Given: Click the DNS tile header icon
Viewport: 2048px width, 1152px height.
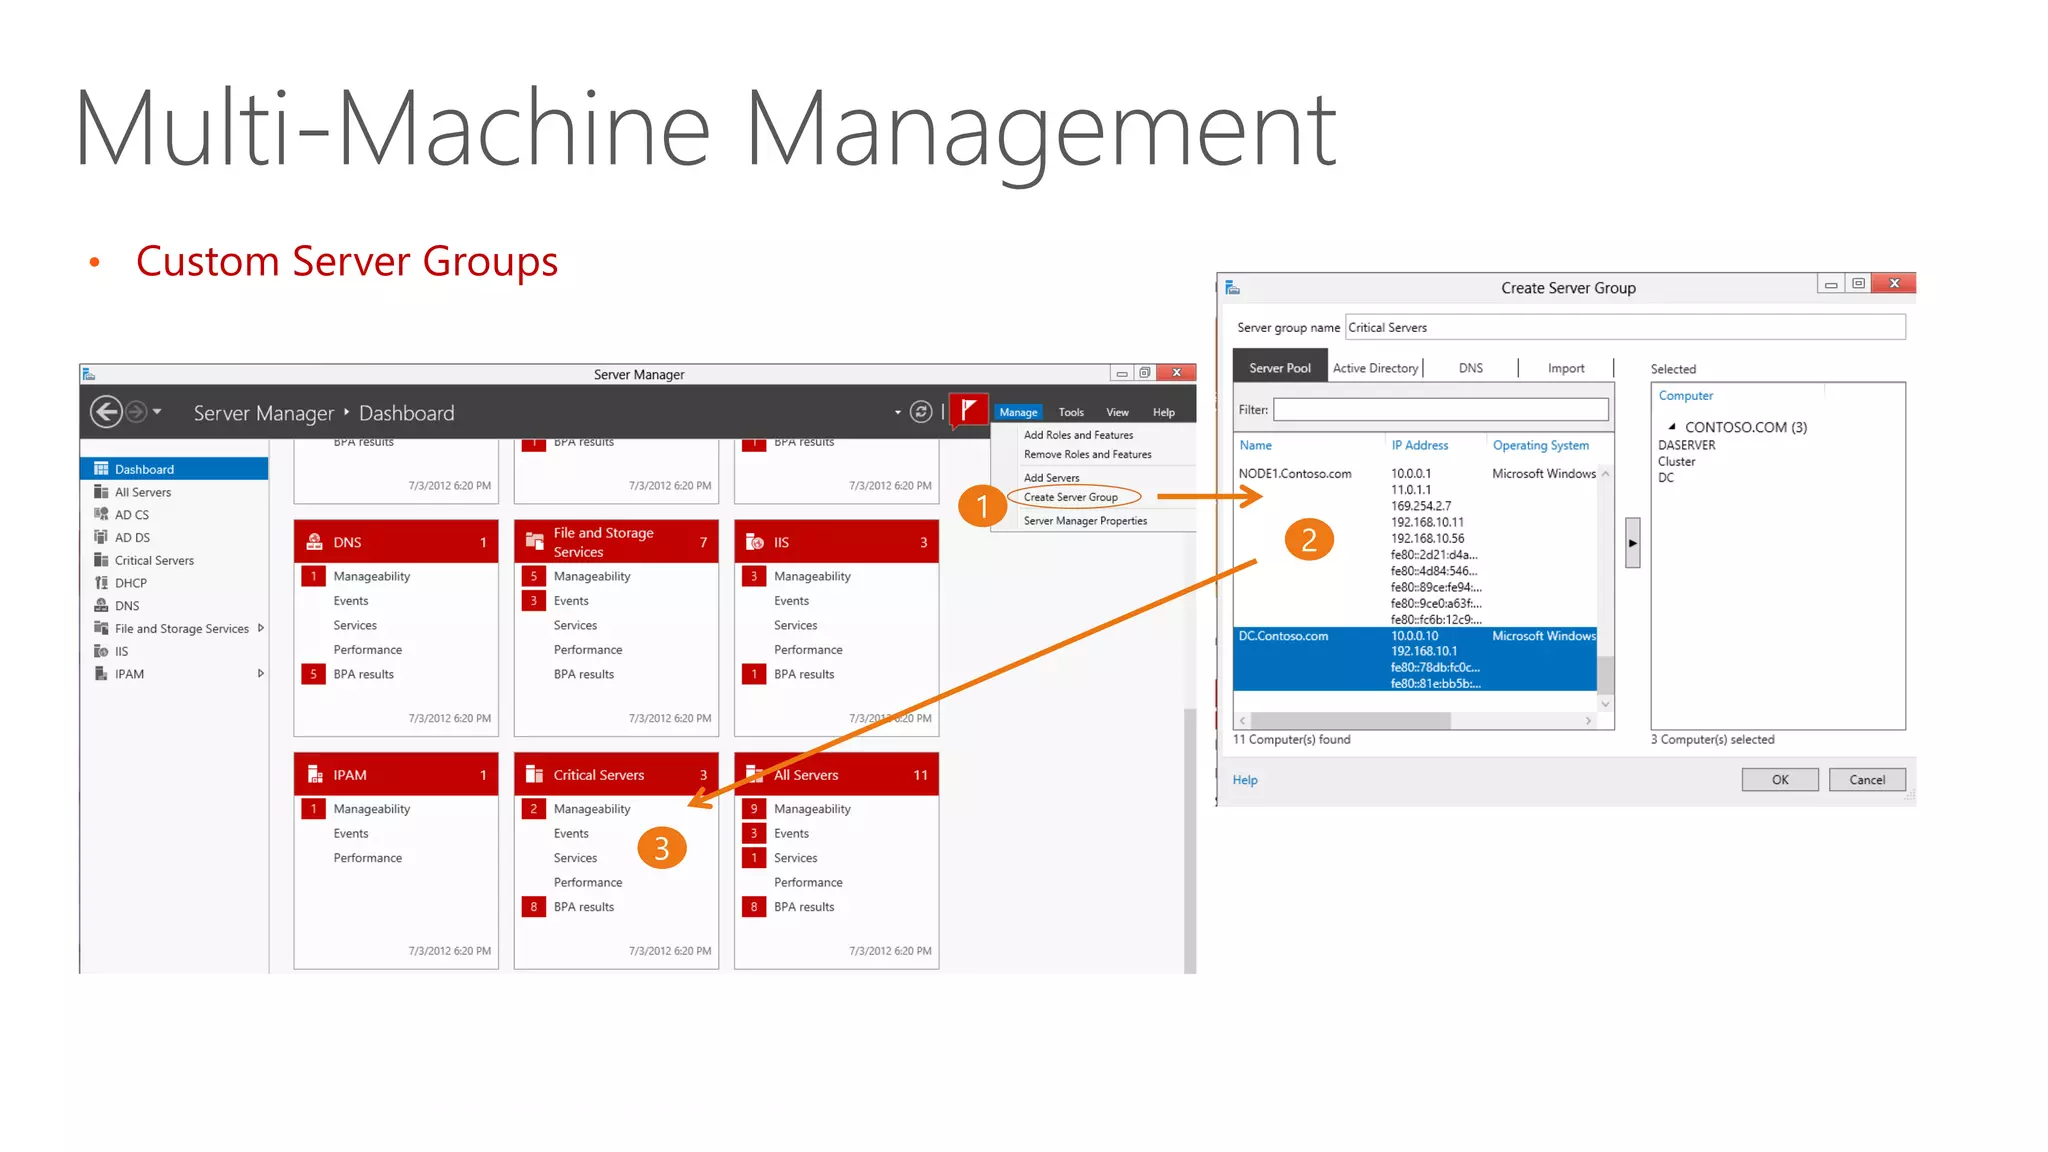Looking at the screenshot, I should pyautogui.click(x=314, y=542).
